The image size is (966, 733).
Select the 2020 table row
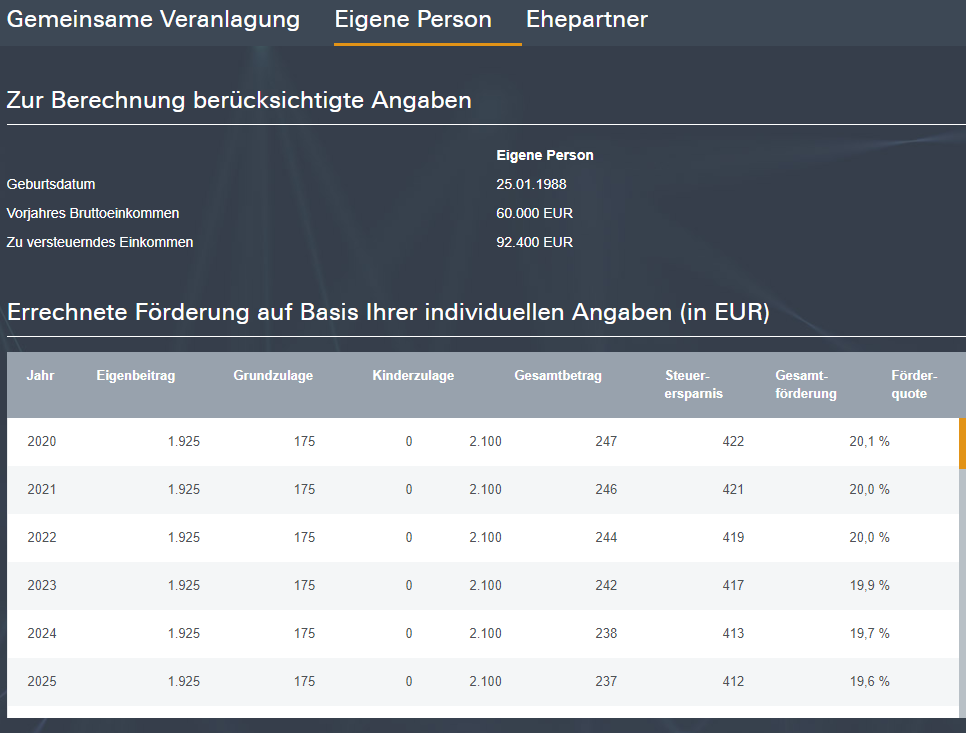(x=480, y=441)
